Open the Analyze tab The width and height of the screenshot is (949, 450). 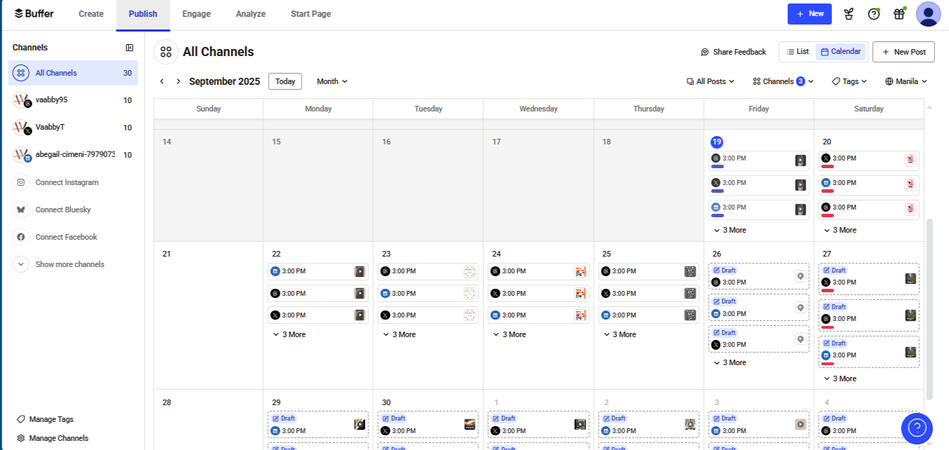251,14
